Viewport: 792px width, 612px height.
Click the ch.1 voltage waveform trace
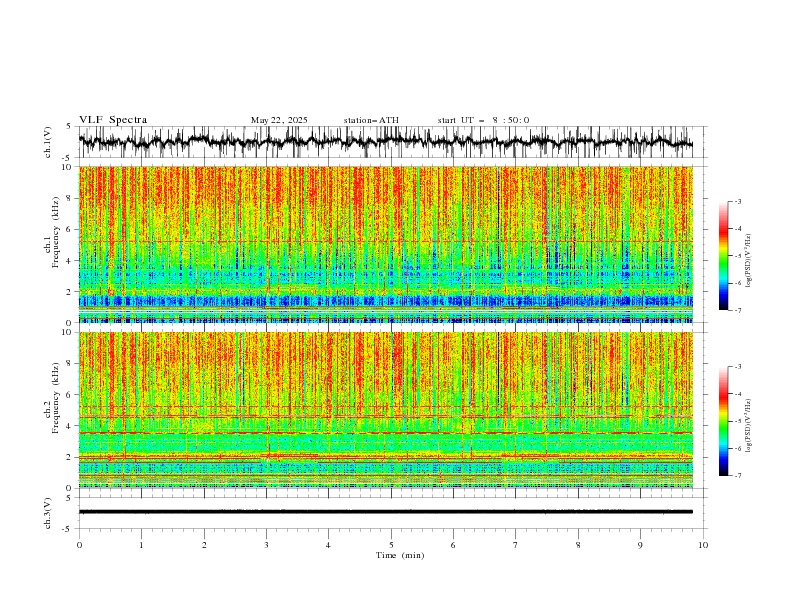[385, 141]
